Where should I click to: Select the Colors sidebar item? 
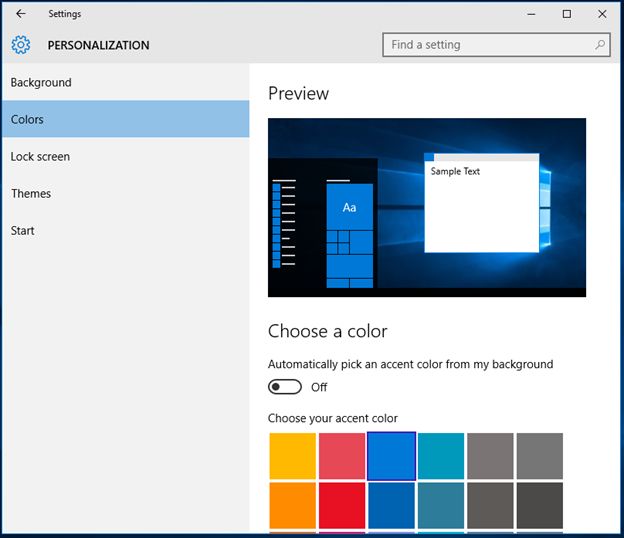[x=27, y=120]
